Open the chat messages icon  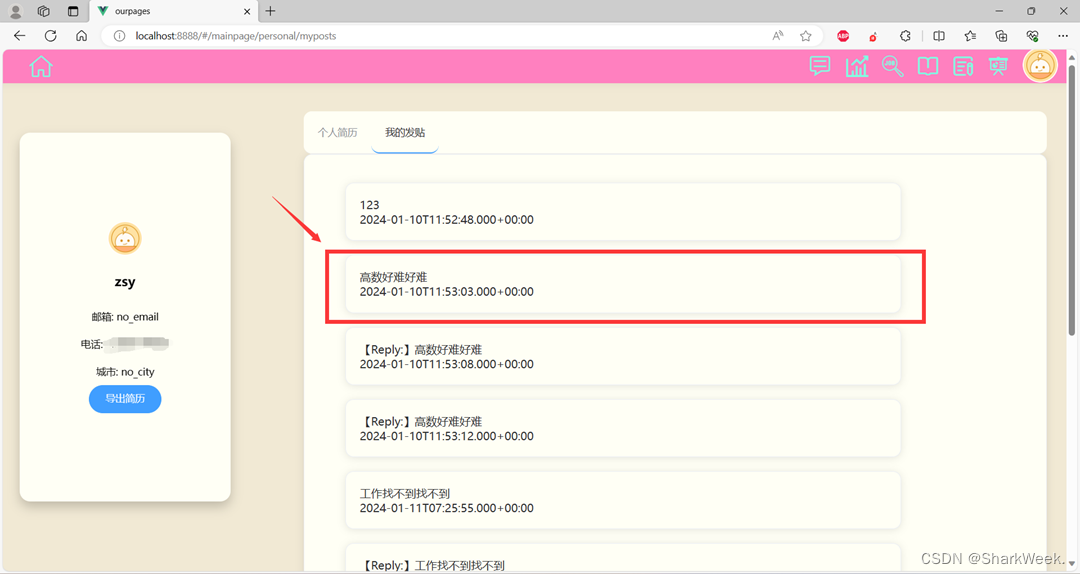coord(820,66)
